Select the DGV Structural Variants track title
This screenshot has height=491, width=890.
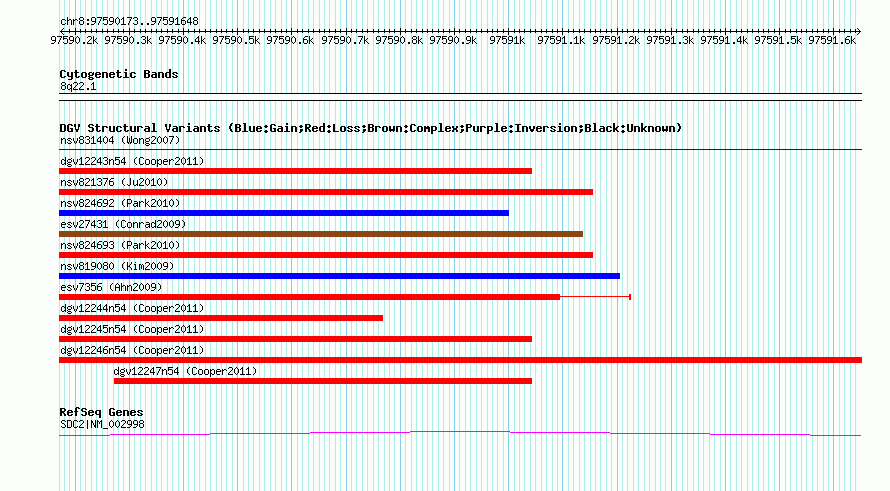pos(371,128)
